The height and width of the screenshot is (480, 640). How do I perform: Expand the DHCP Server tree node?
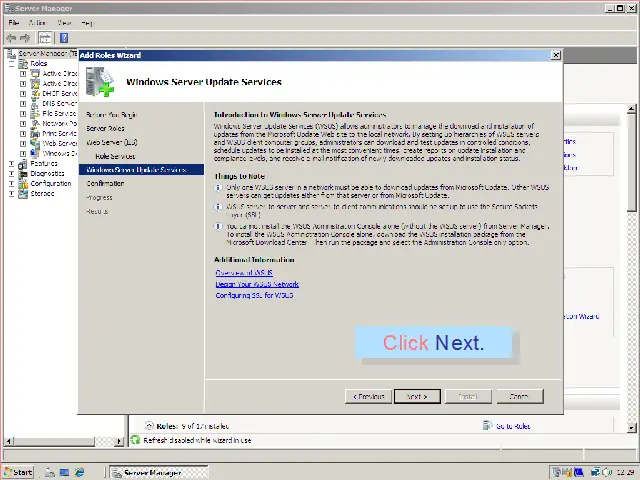(23, 94)
